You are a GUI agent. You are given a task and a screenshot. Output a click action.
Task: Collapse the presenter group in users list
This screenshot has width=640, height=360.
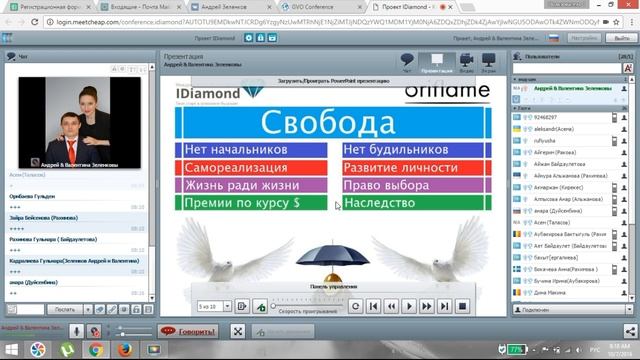pos(515,79)
